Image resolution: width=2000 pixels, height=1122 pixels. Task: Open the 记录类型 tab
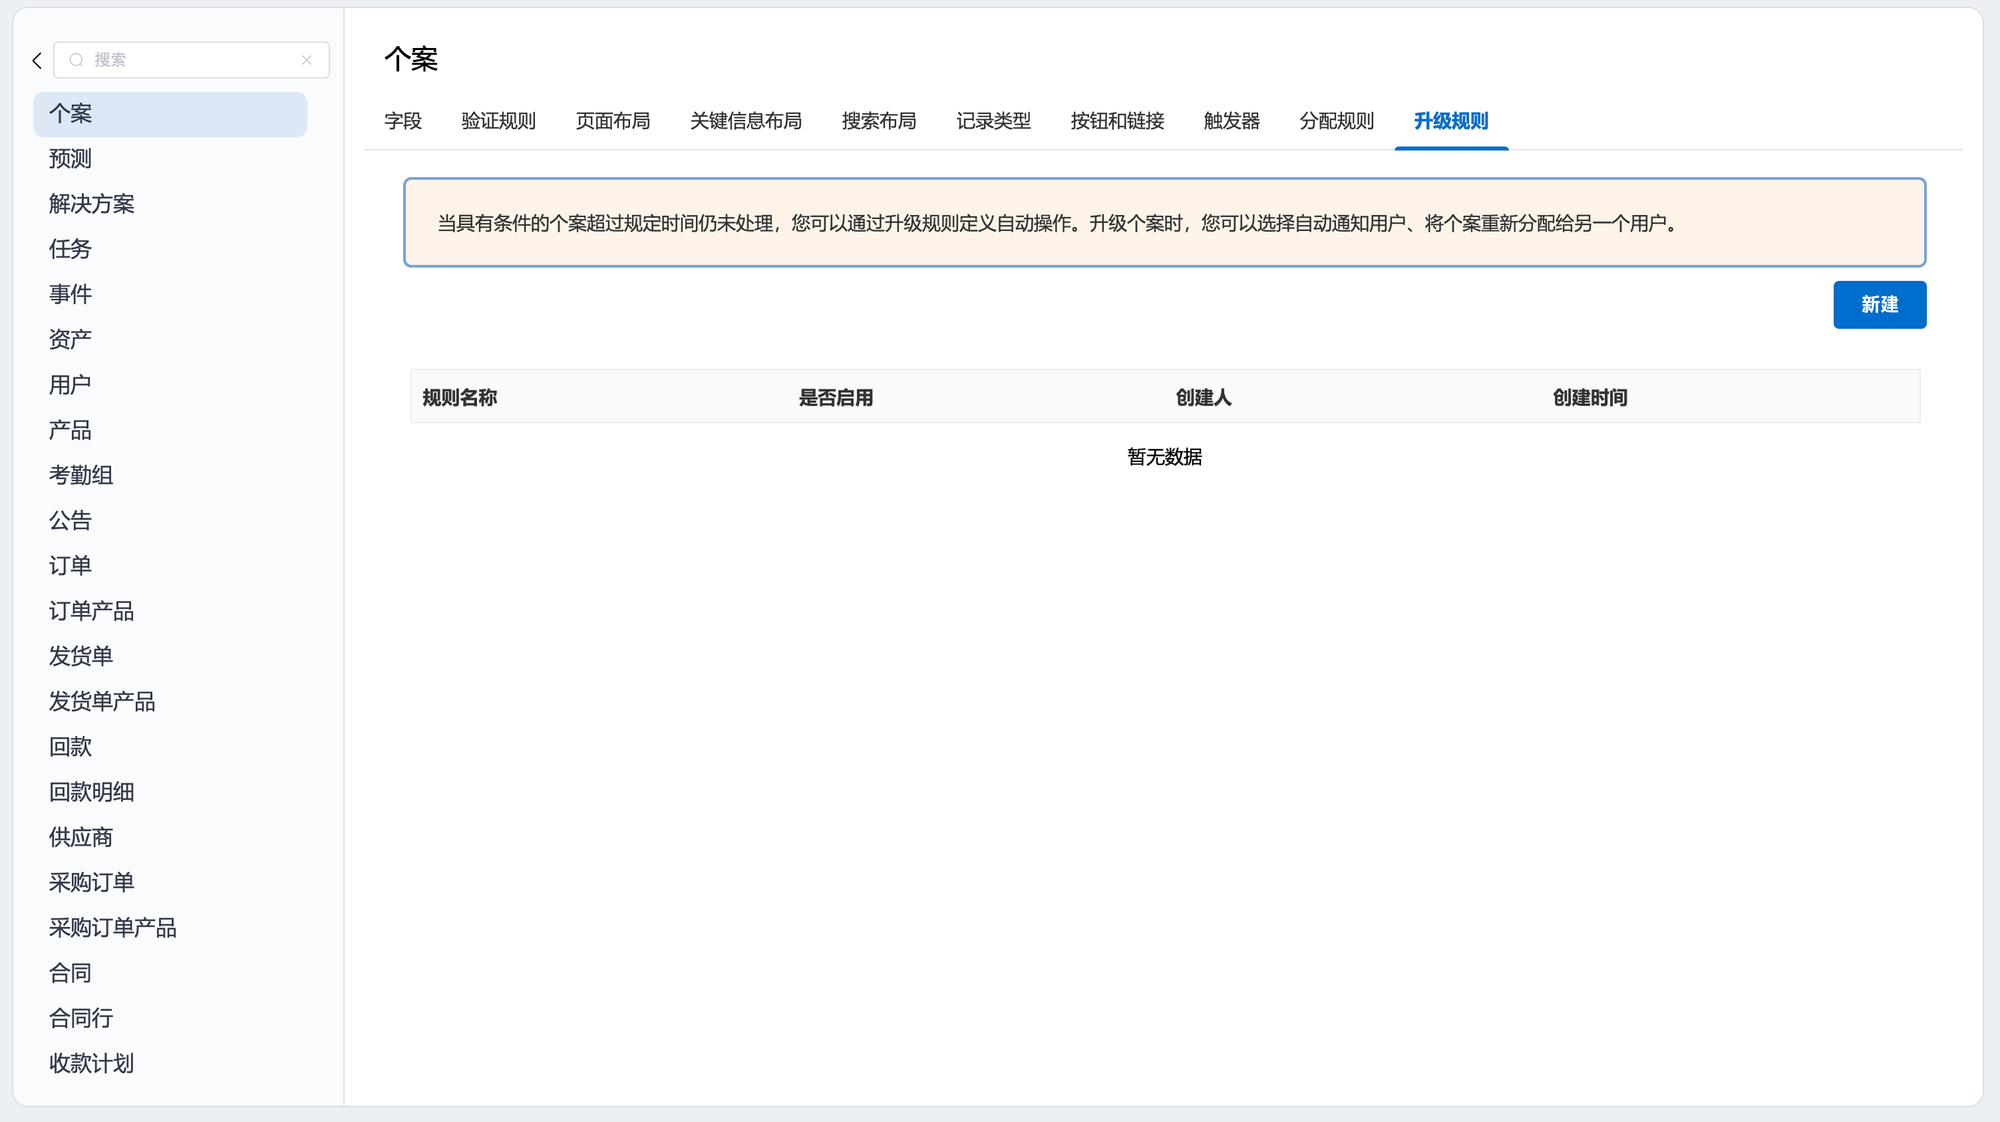pyautogui.click(x=993, y=121)
